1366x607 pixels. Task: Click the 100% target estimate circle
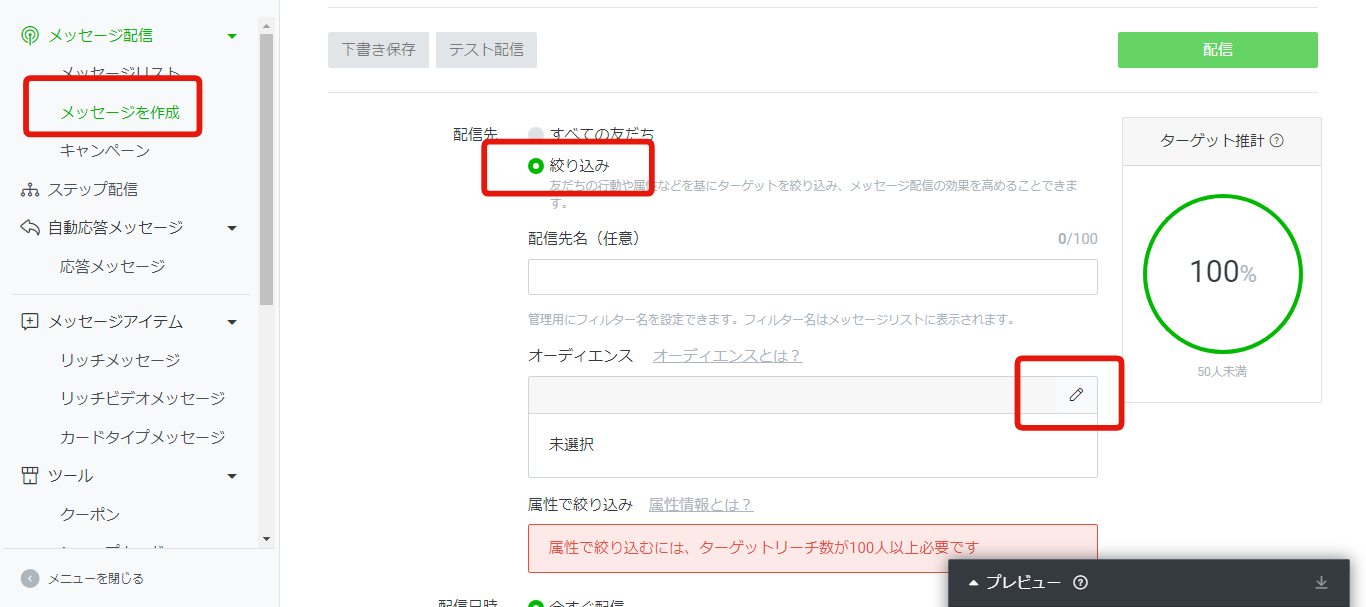coord(1222,272)
